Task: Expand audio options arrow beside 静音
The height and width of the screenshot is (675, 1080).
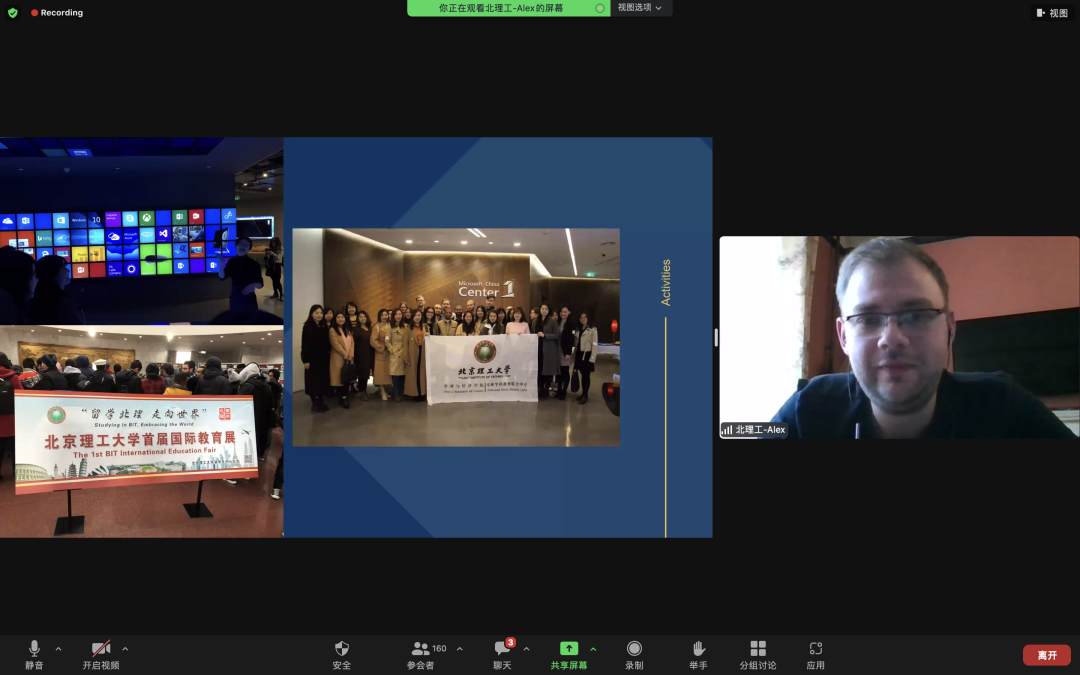Action: click(59, 649)
